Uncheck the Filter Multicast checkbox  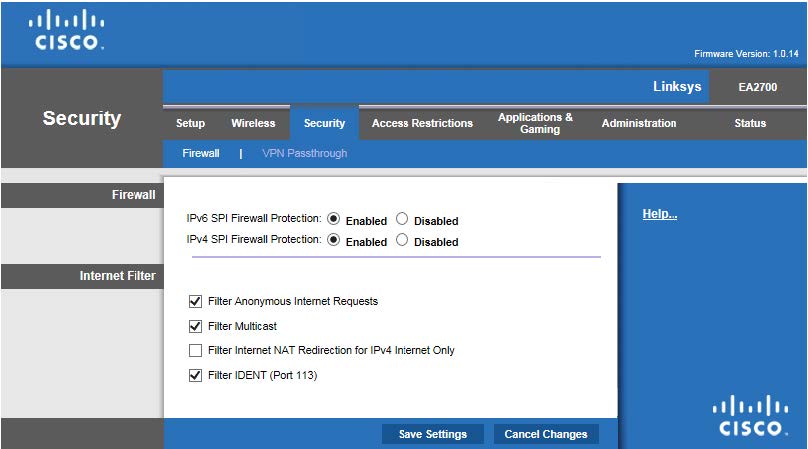pos(195,326)
